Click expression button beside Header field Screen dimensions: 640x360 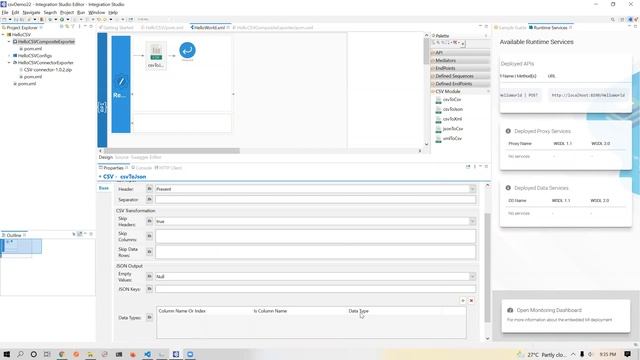149,189
